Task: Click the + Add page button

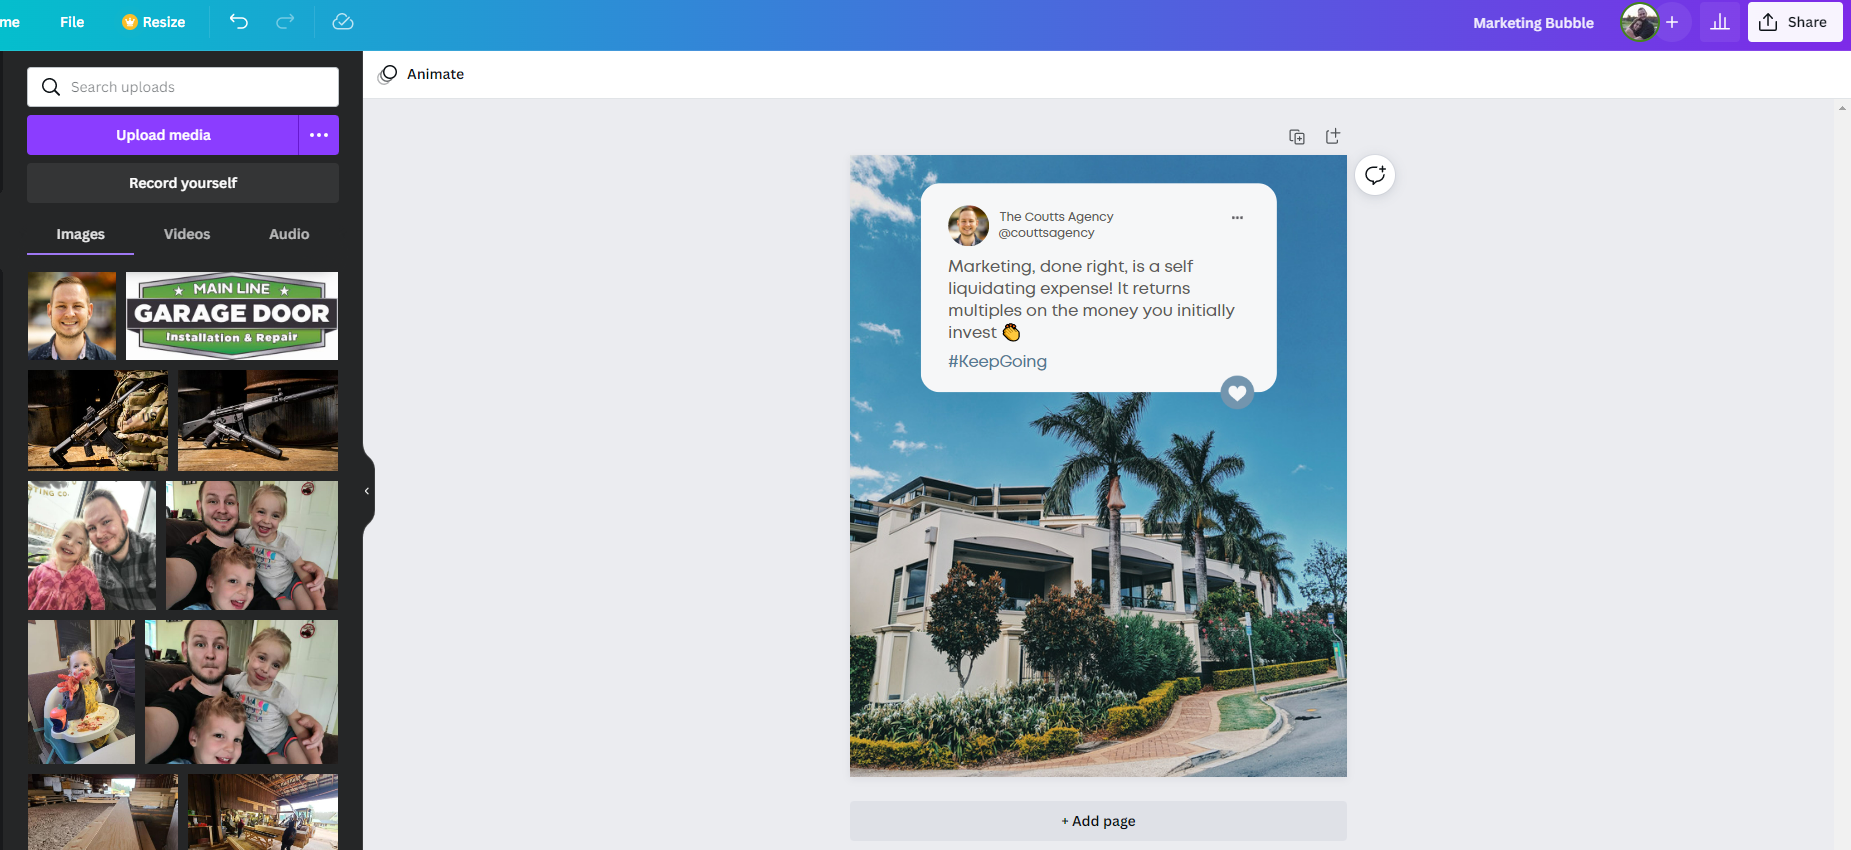Action: [x=1098, y=821]
